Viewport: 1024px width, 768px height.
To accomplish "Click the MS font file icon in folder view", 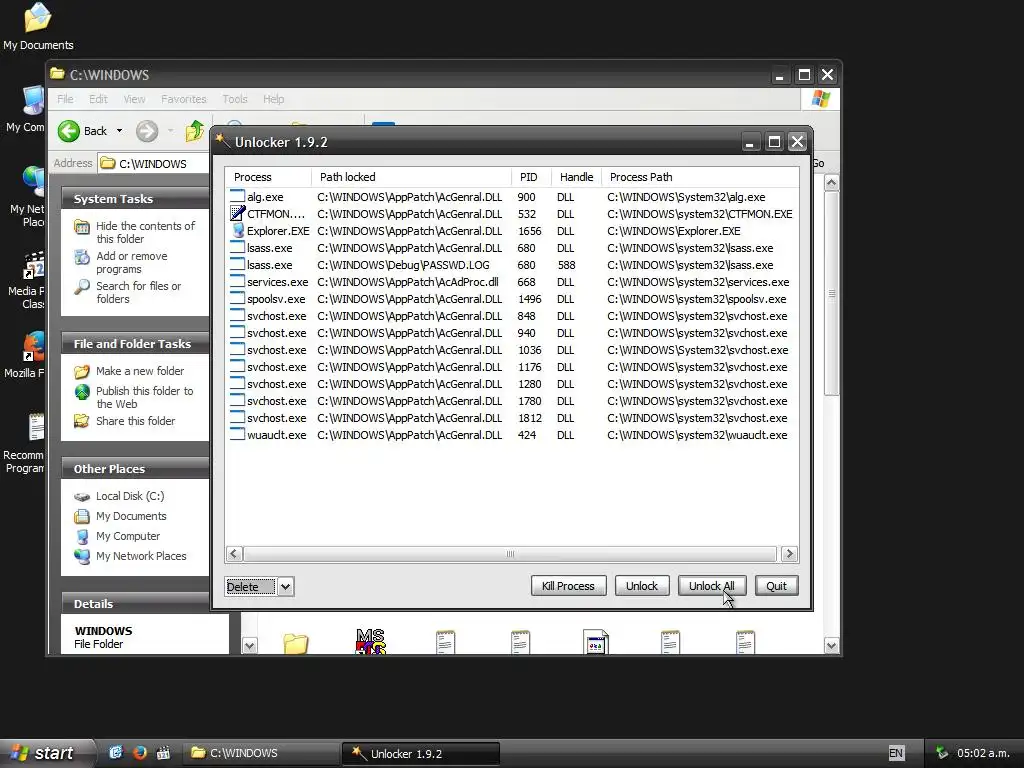I will click(371, 641).
